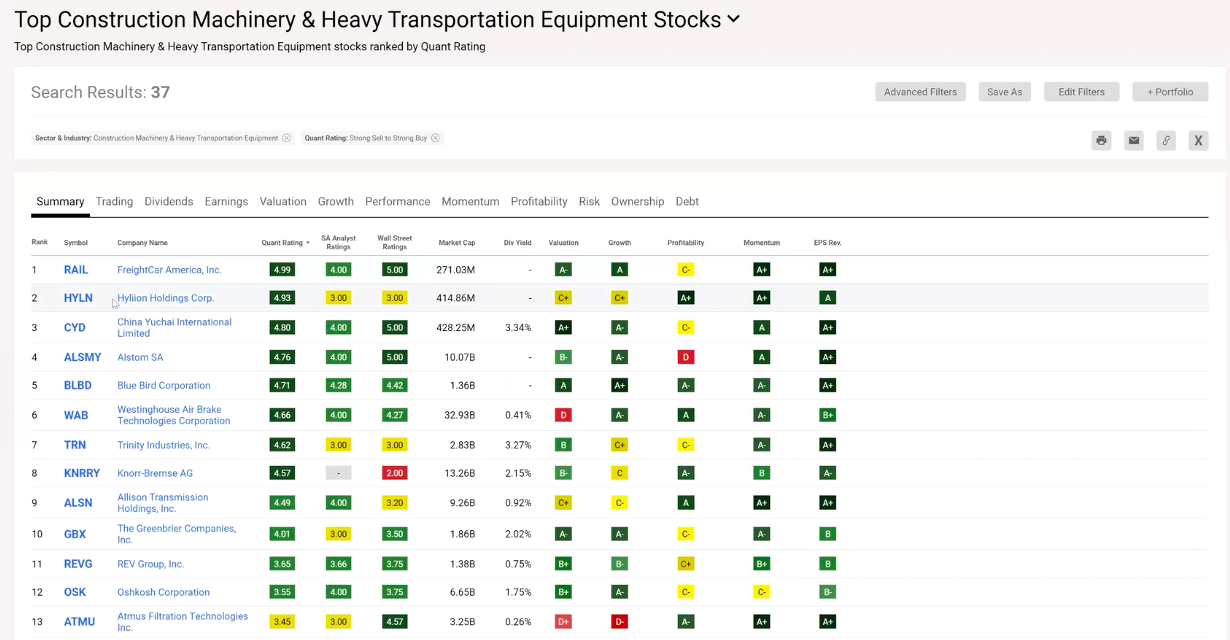Open Knorr-Bremse AG company link
The height and width of the screenshot is (640, 1230).
pos(155,473)
